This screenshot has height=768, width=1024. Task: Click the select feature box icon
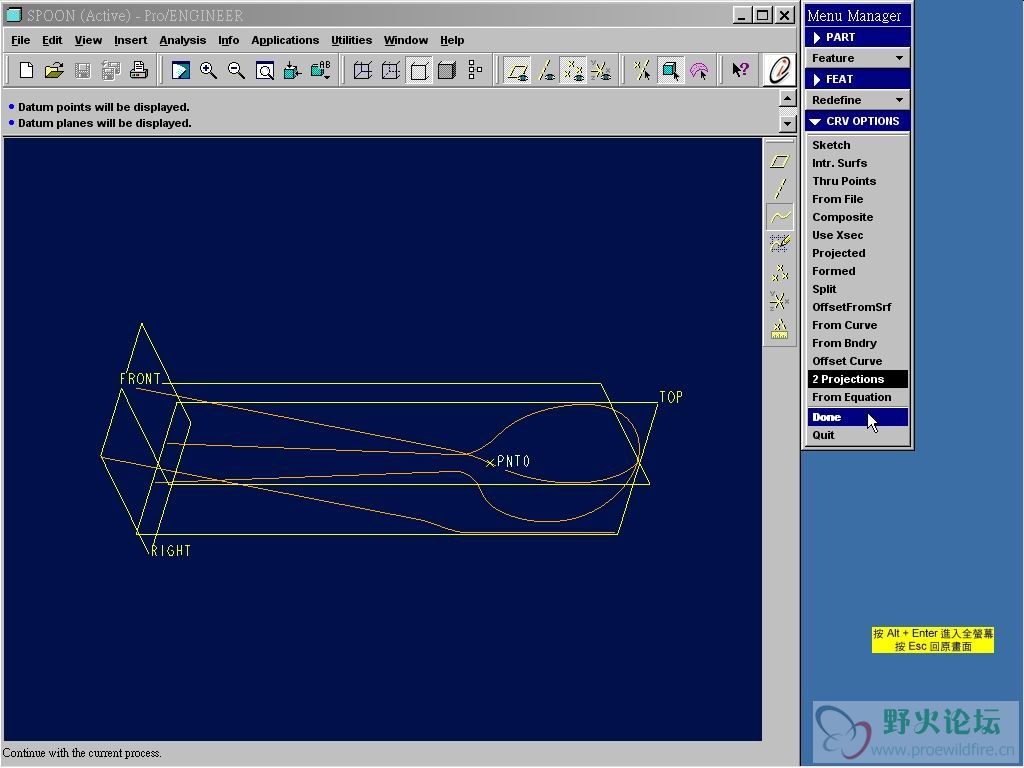[671, 70]
